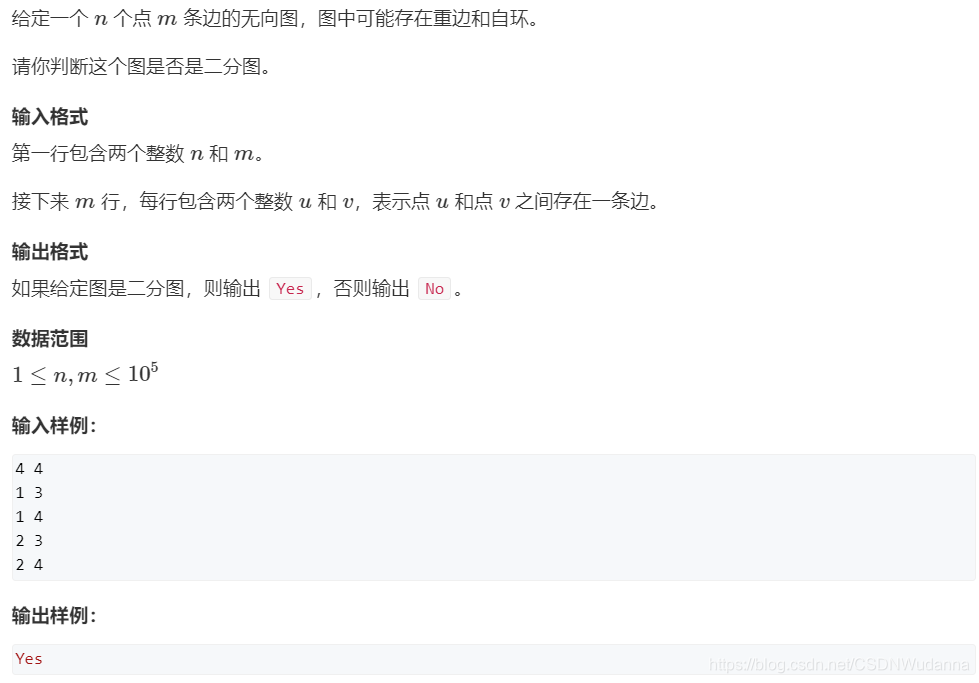
Task: Click the line 第一行包含两个整数
Action: 138,153
